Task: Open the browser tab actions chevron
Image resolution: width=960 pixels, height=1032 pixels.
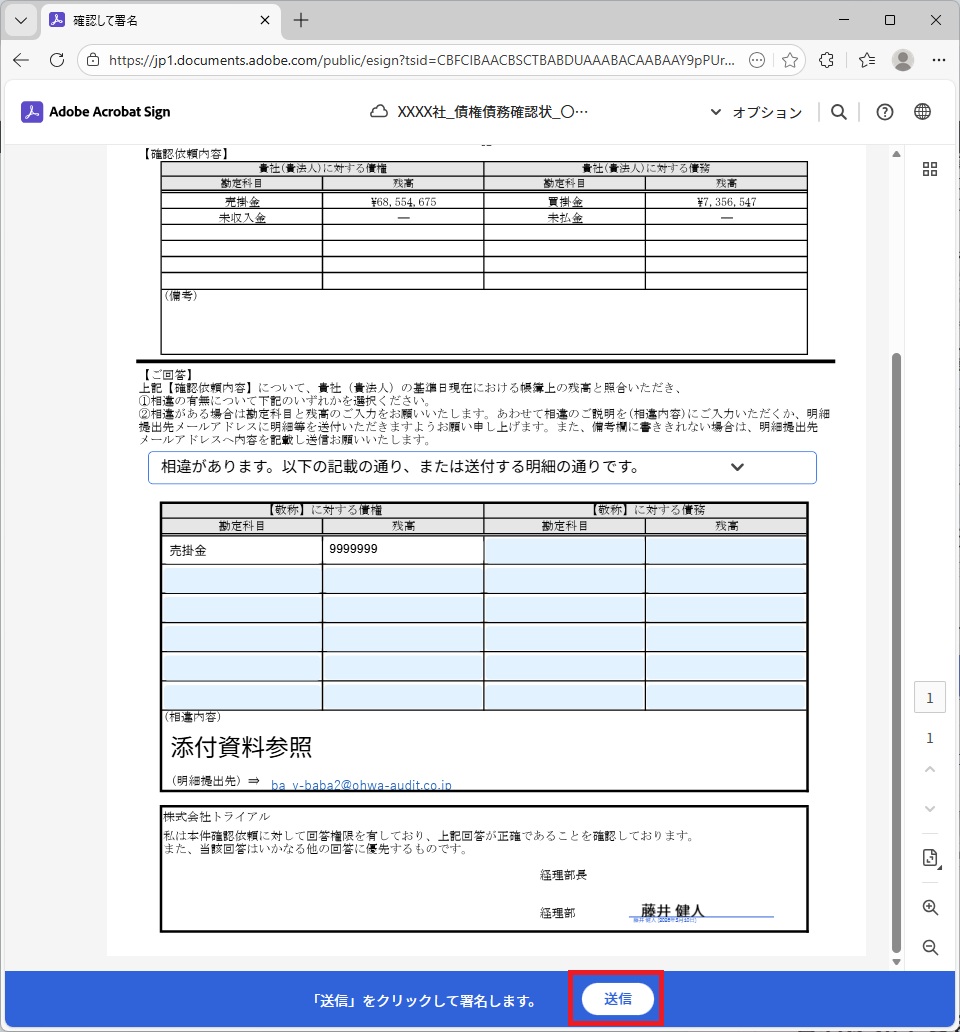Action: (x=21, y=20)
